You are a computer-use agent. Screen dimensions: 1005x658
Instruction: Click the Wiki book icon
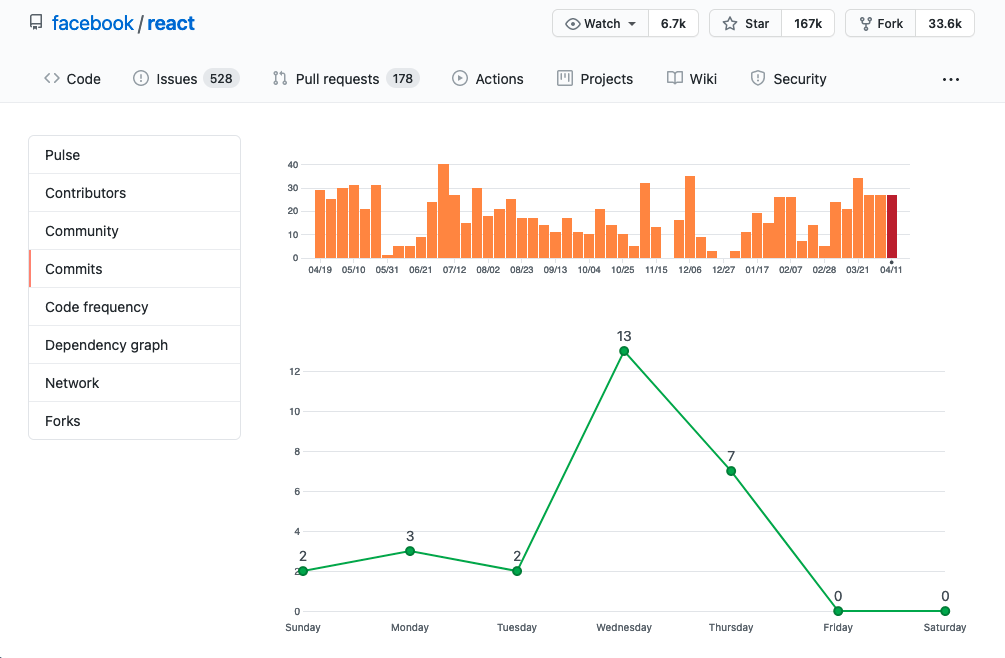click(675, 78)
